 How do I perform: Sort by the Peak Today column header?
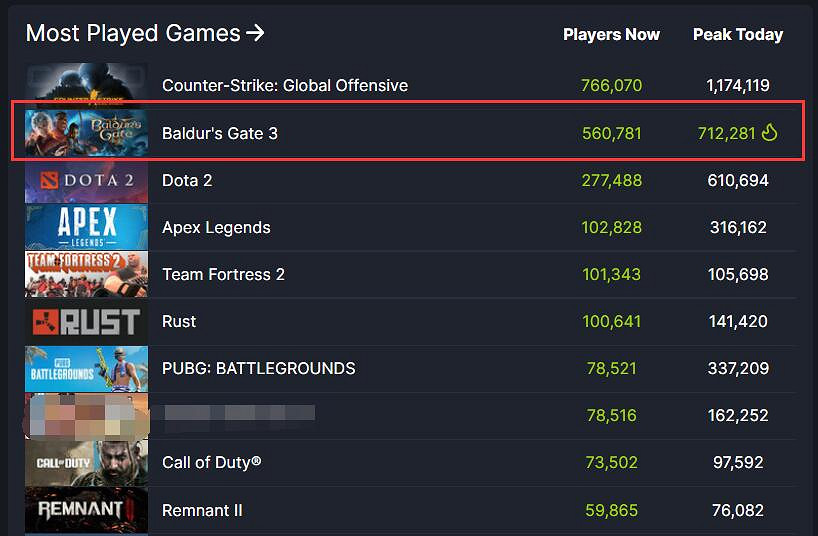pyautogui.click(x=737, y=34)
